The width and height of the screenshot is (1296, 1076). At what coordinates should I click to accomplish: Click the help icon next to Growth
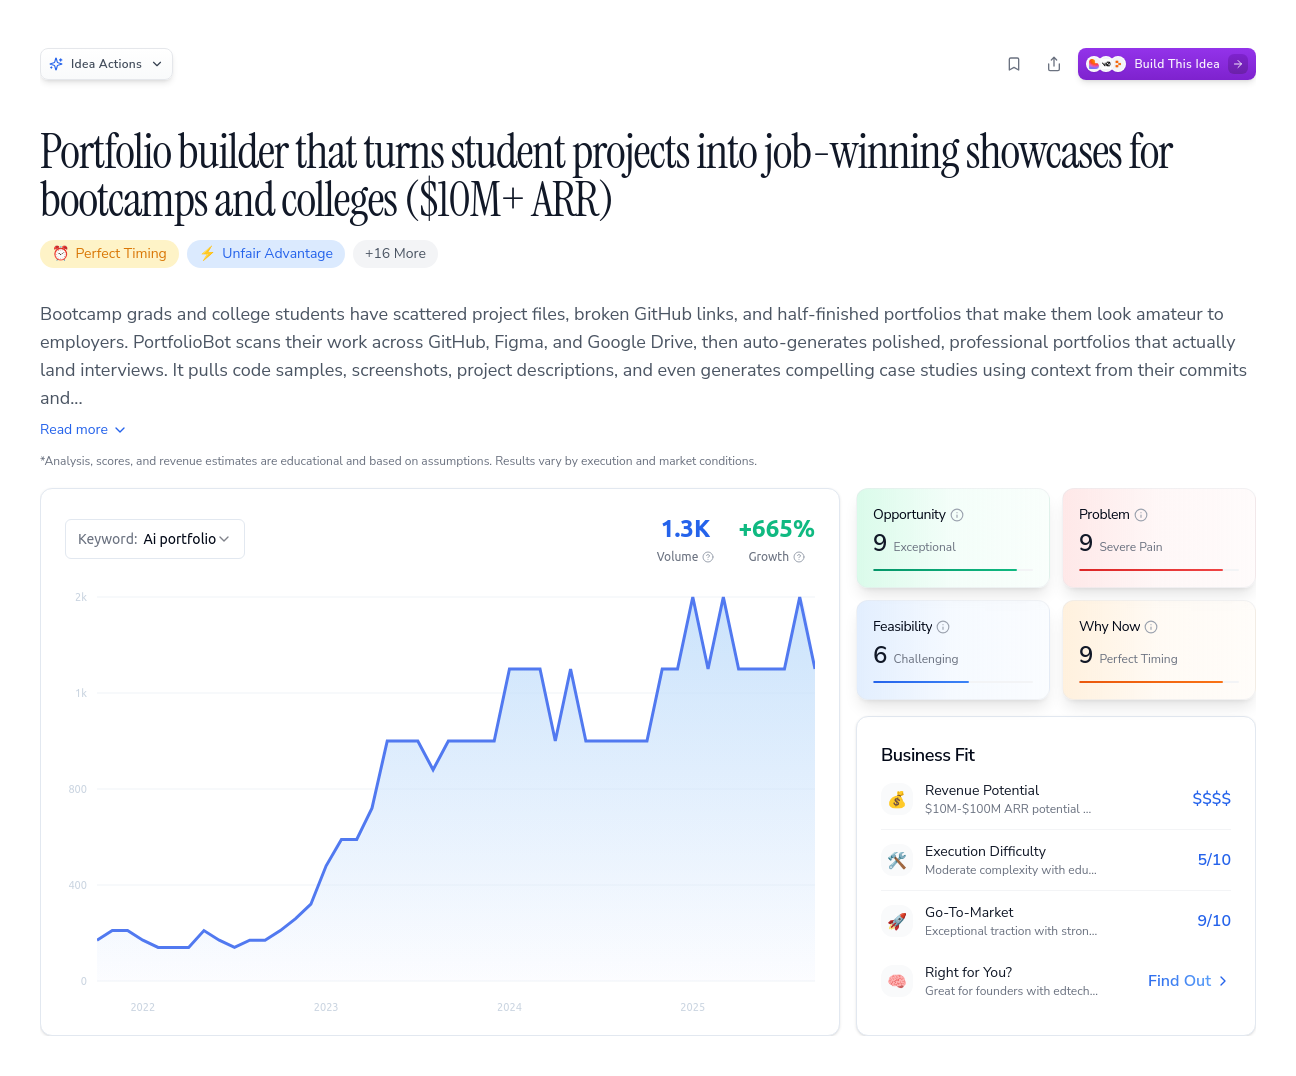click(x=799, y=557)
